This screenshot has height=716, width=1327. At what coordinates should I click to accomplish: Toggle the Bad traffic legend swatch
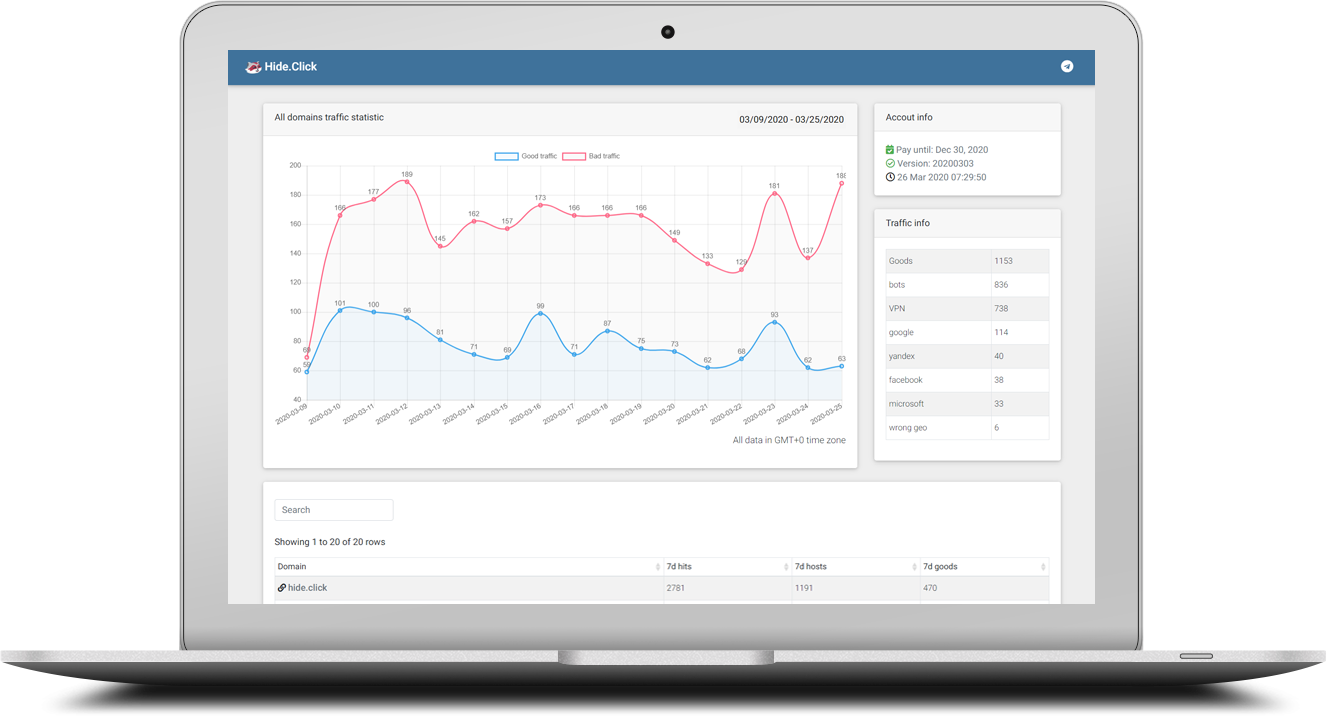pyautogui.click(x=574, y=156)
